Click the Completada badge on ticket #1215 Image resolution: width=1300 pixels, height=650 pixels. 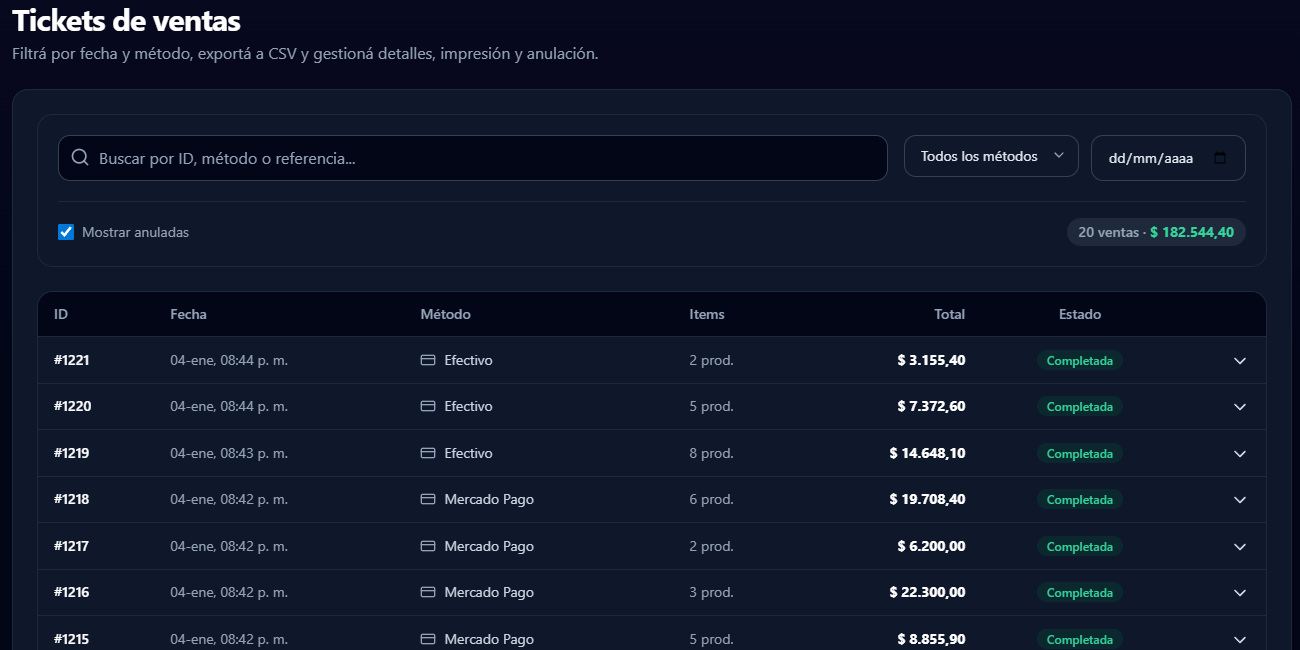coord(1080,639)
